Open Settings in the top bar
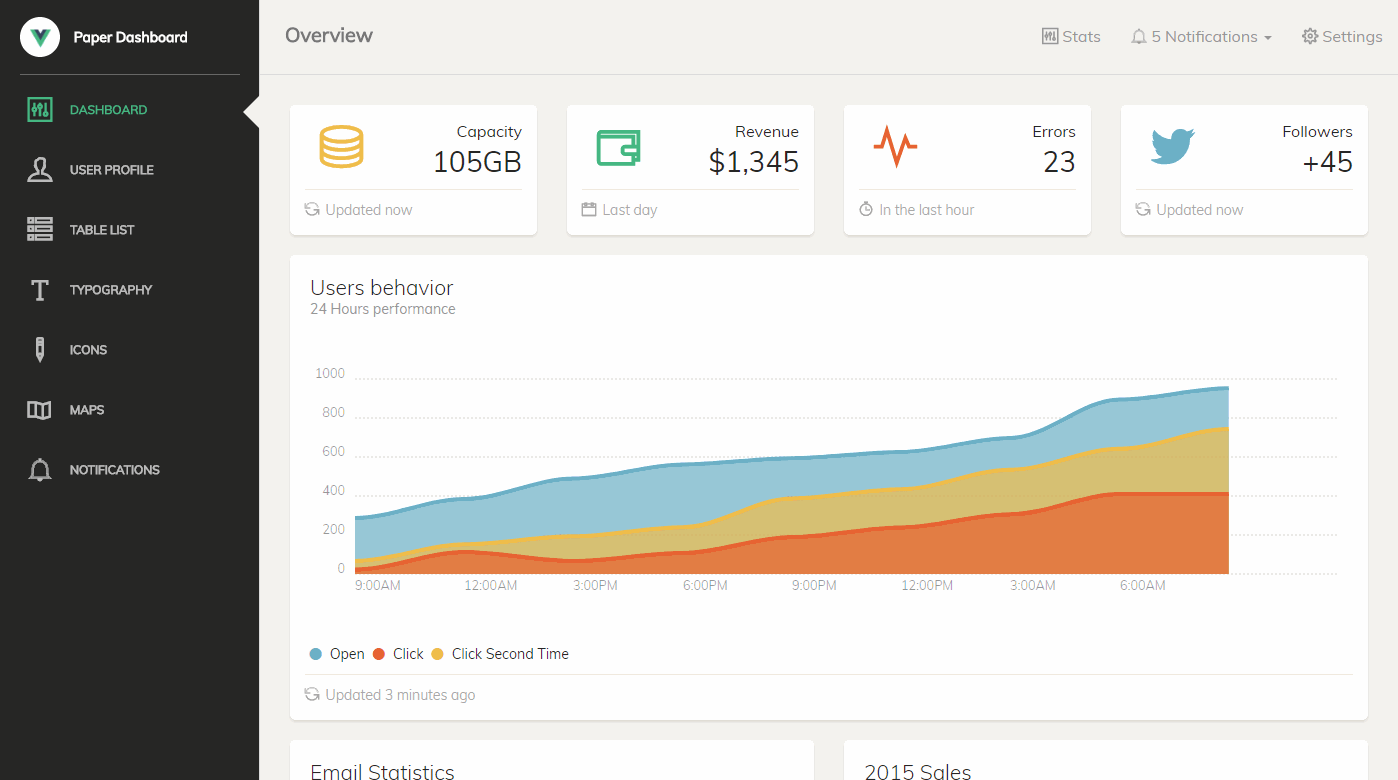The width and height of the screenshot is (1398, 780). (1342, 37)
